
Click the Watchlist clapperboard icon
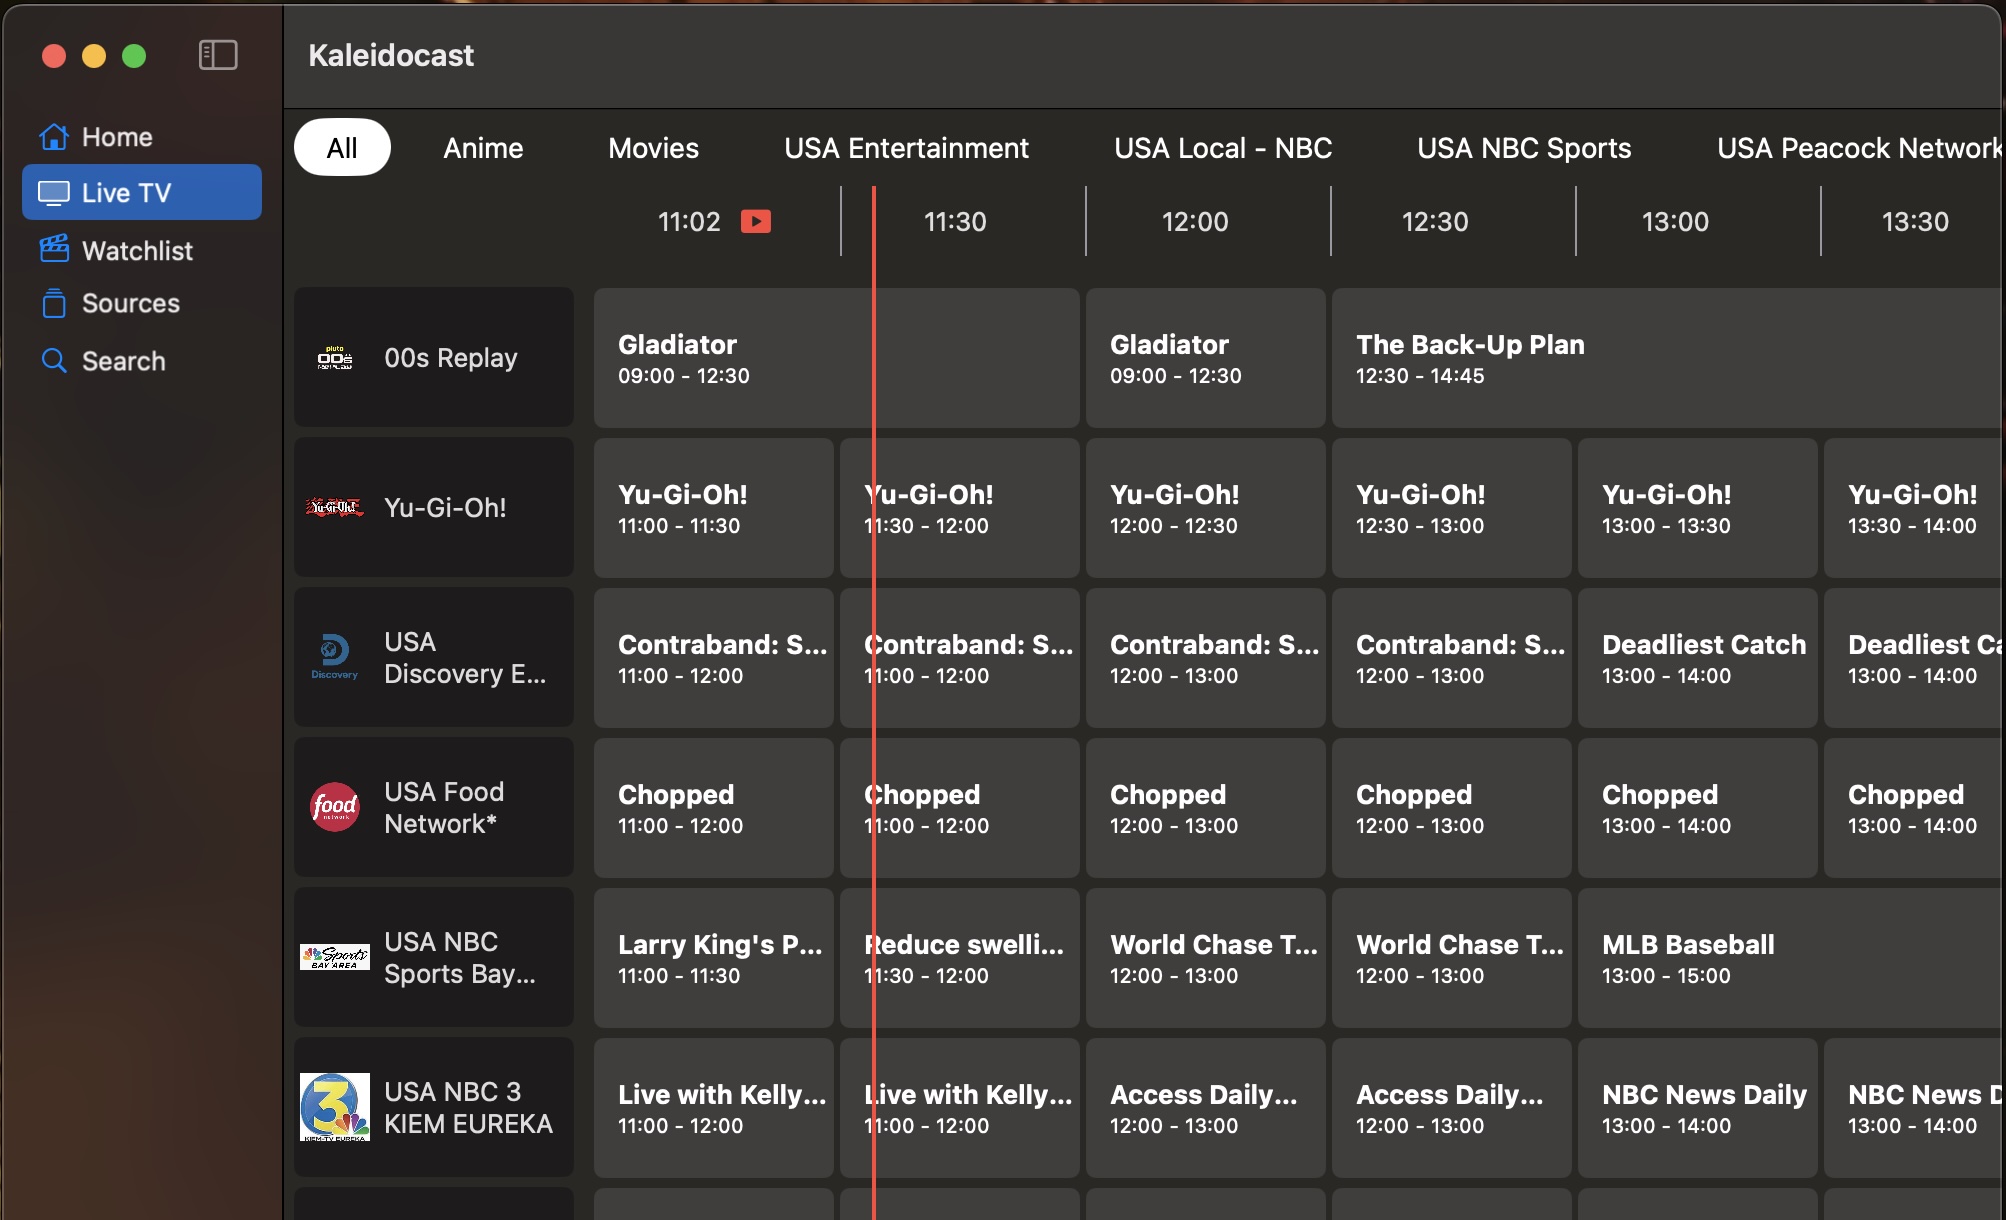(x=54, y=249)
